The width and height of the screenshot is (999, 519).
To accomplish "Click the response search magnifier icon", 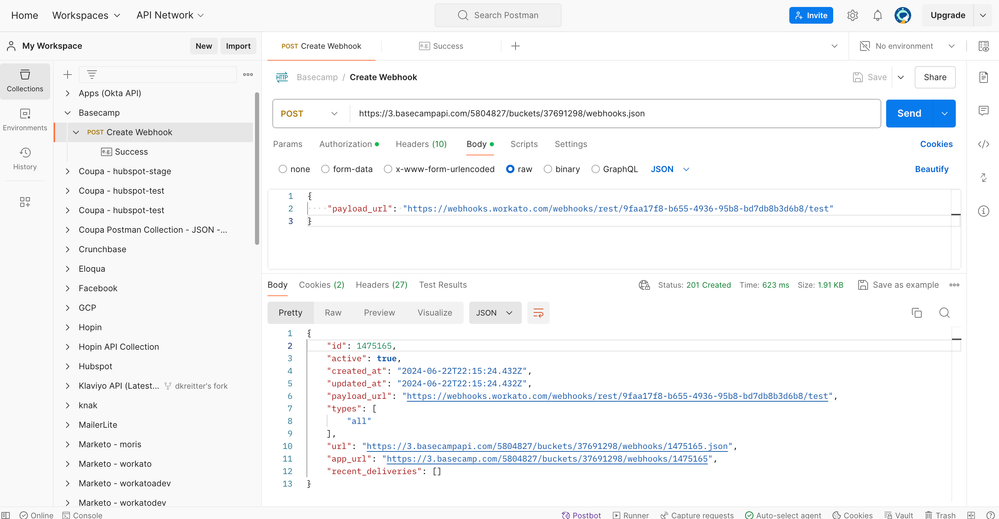I will tap(944, 313).
